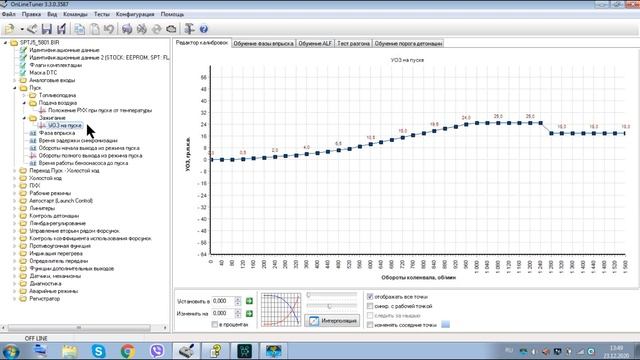Enable синхр. с рабочей точкой checkbox
The image size is (640, 360).
coord(370,306)
